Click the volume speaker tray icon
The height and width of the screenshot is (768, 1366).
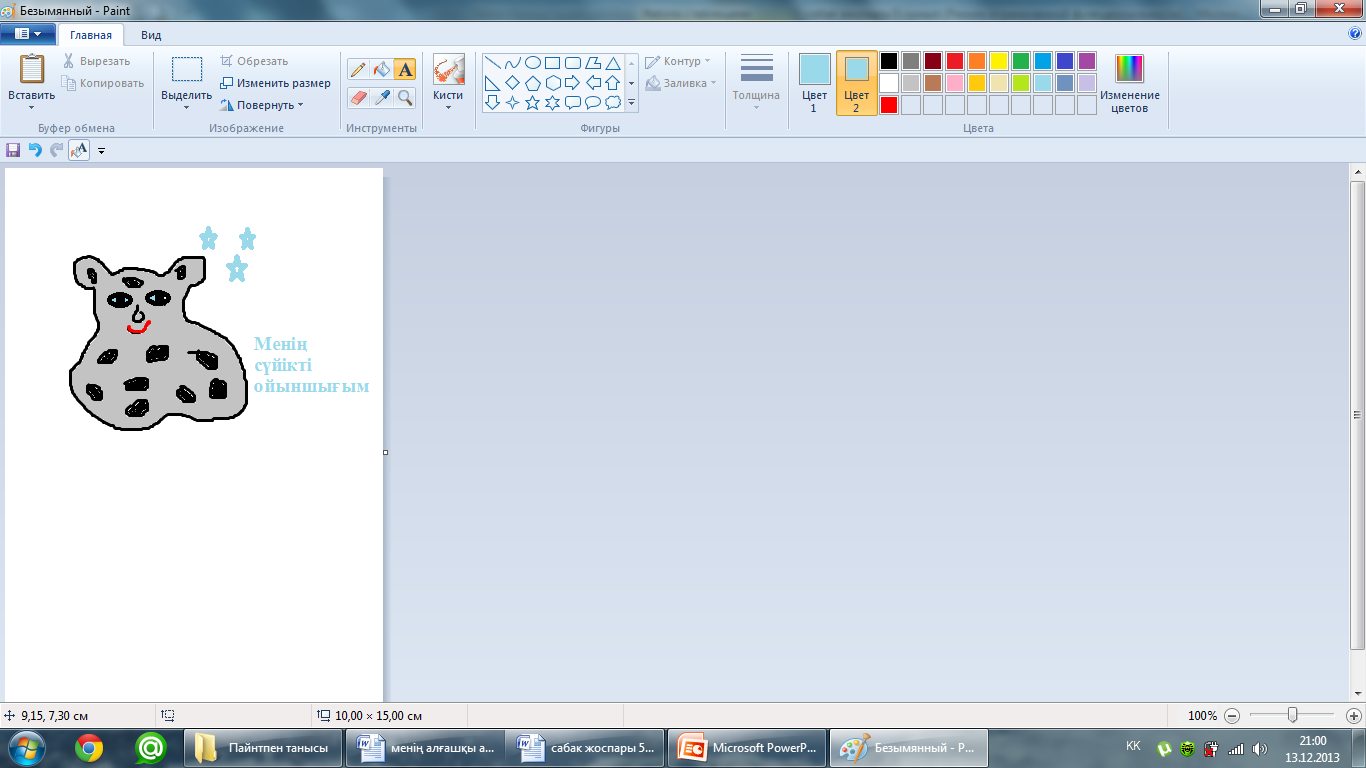(1259, 748)
